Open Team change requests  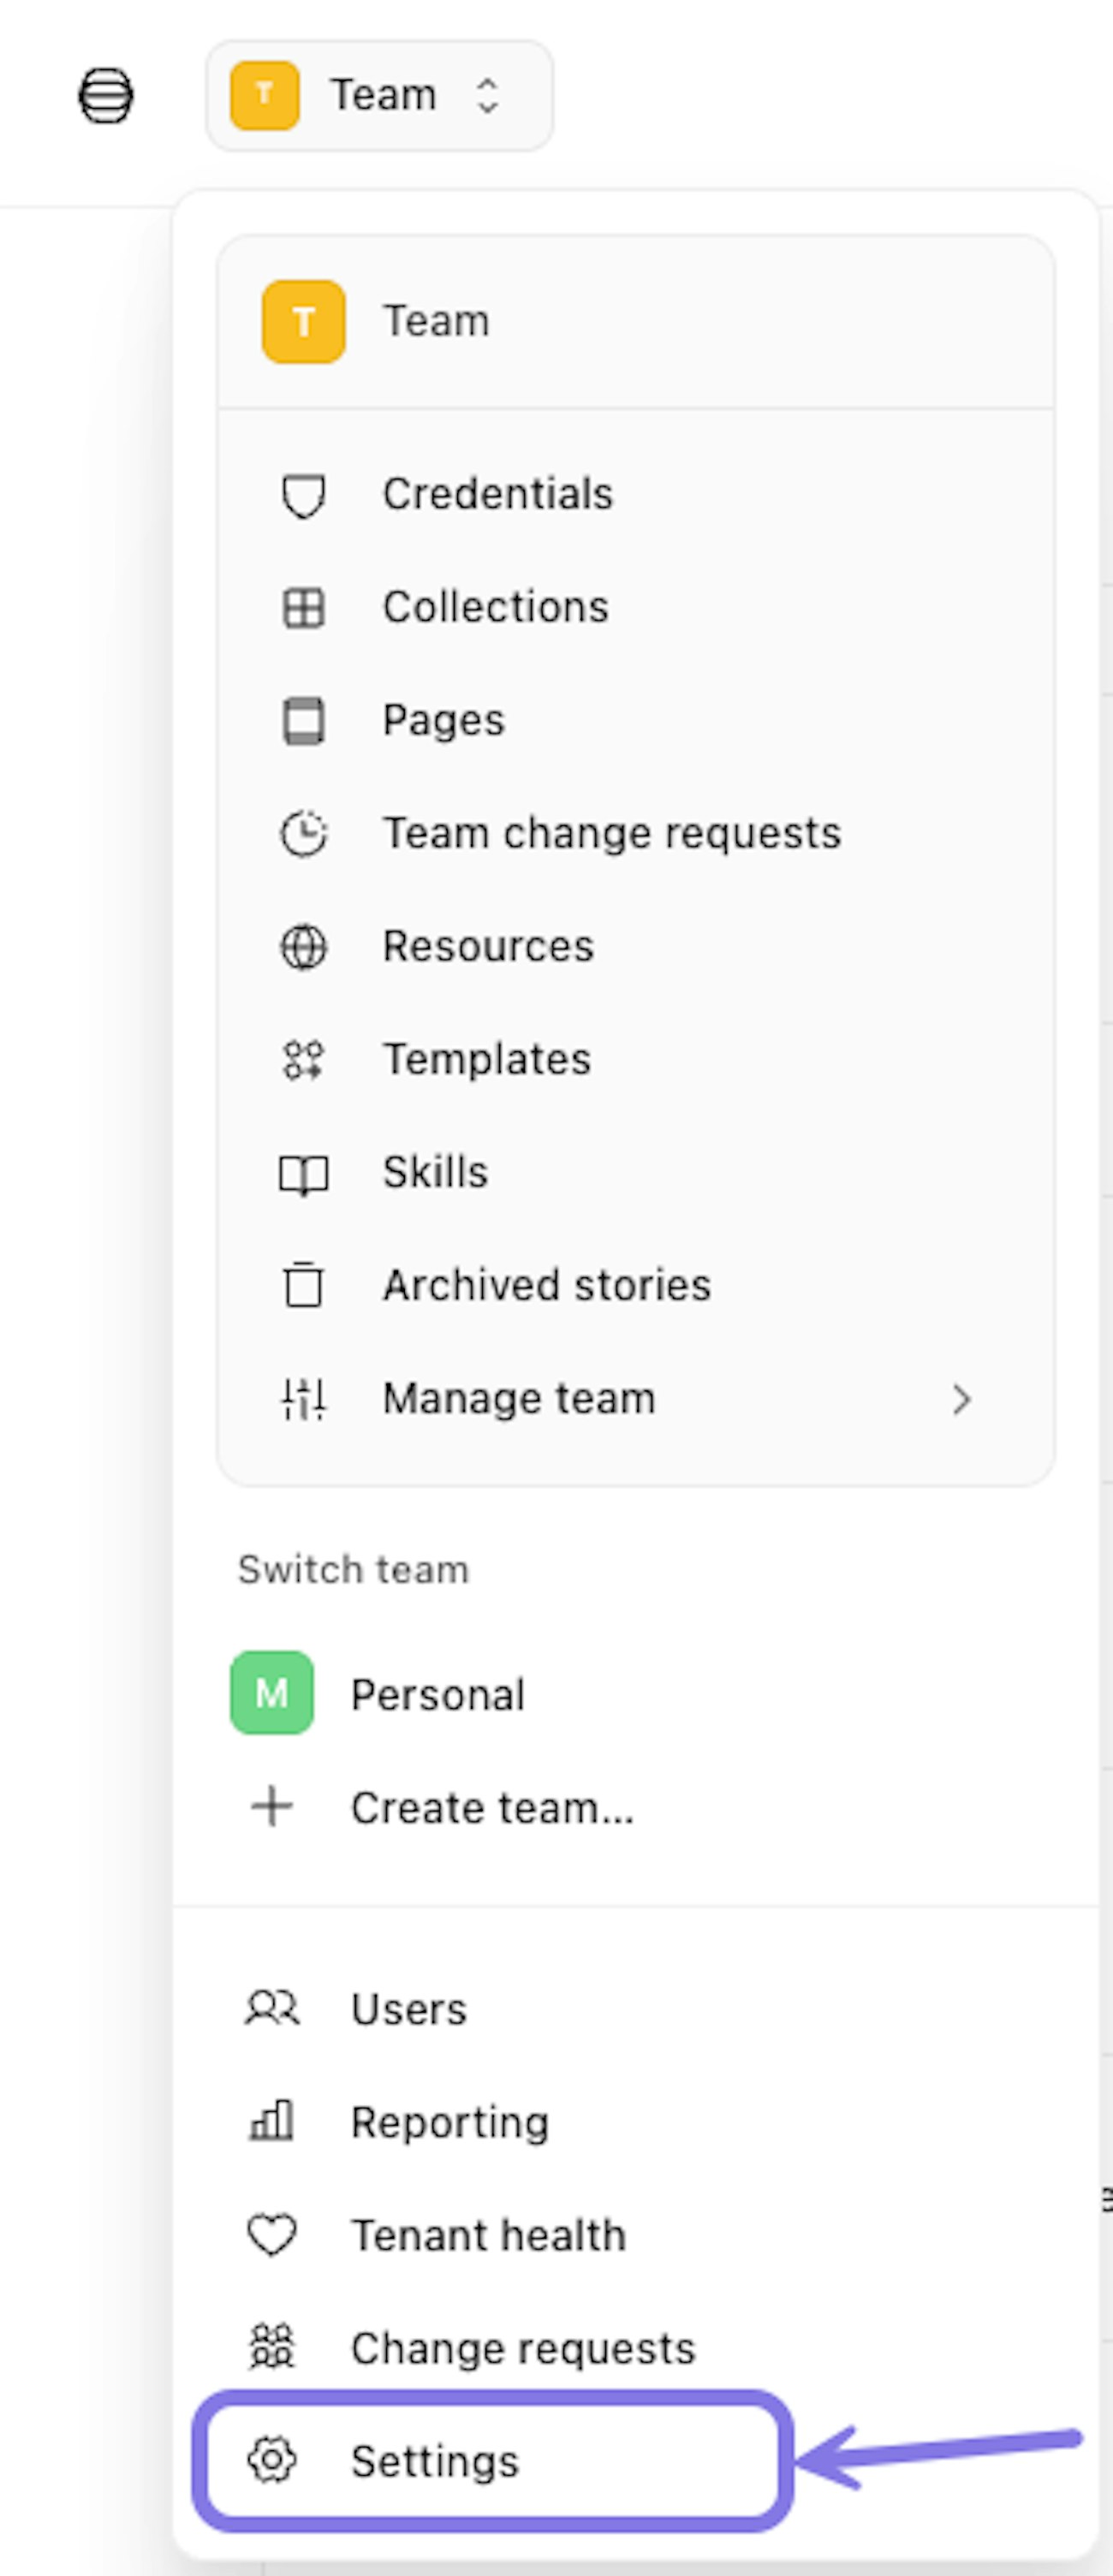[x=636, y=834]
